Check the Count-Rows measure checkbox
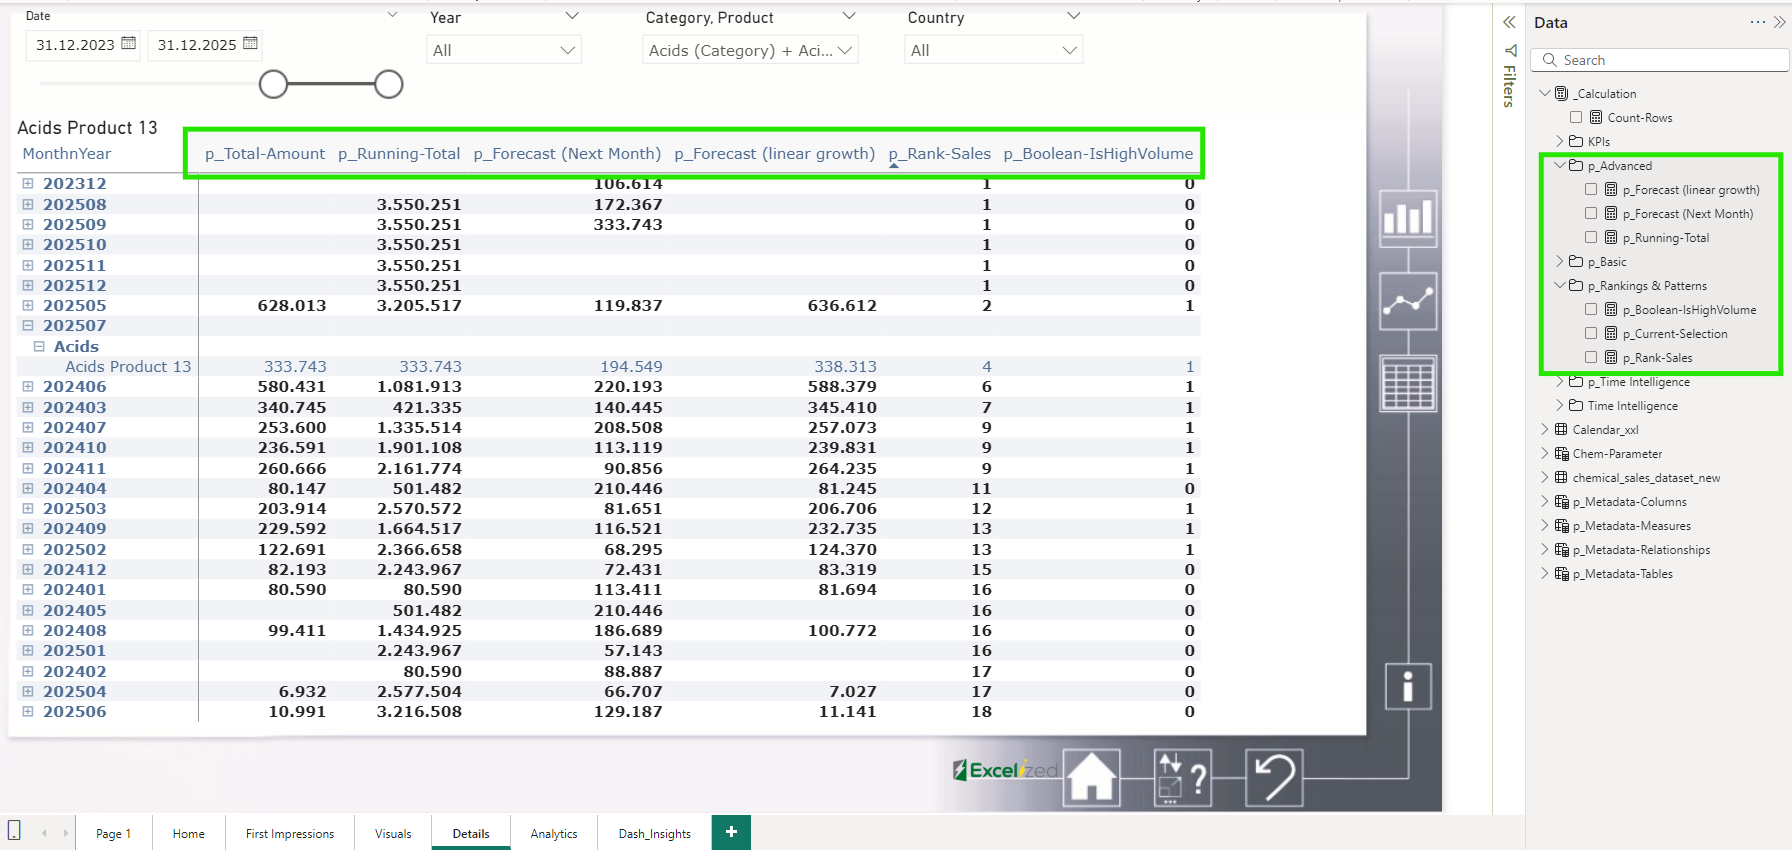This screenshot has width=1792, height=850. pos(1576,117)
